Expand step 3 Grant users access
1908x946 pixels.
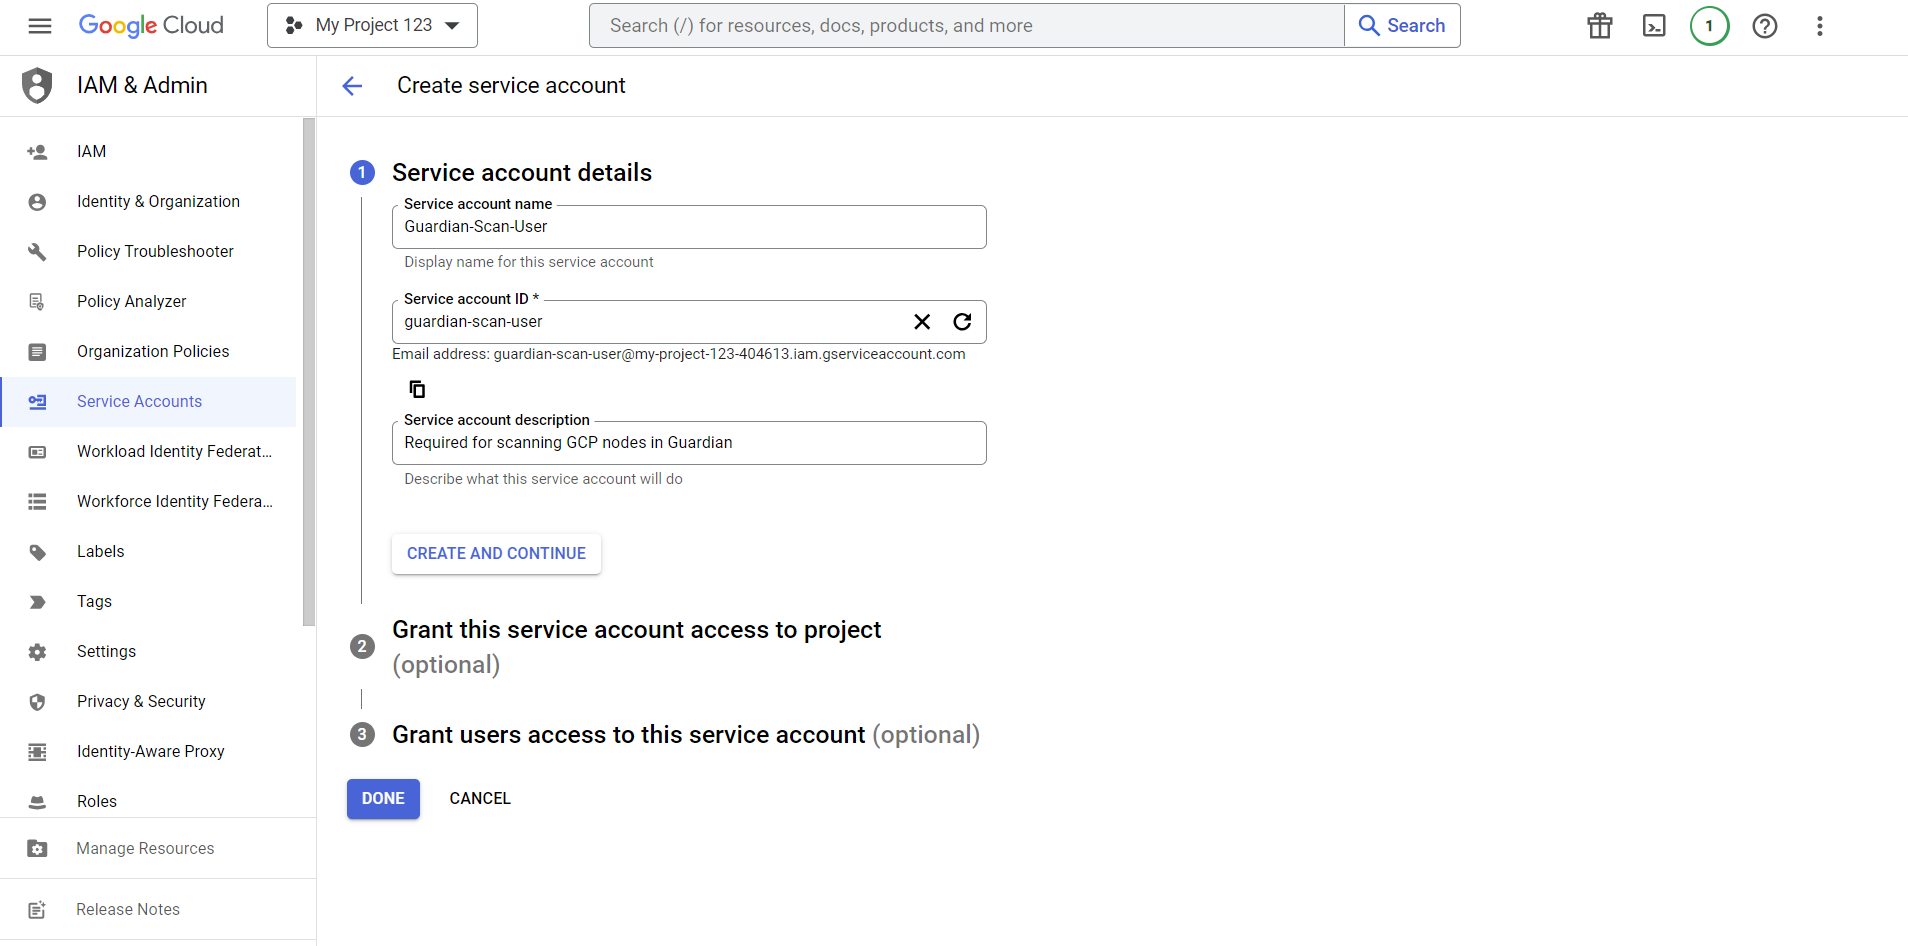pos(686,735)
